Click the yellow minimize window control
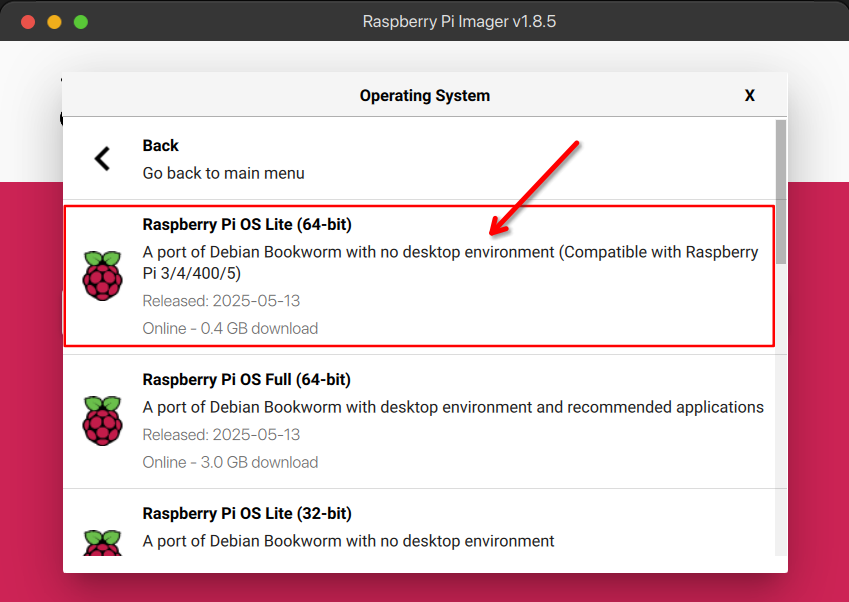This screenshot has height=602, width=849. point(54,20)
